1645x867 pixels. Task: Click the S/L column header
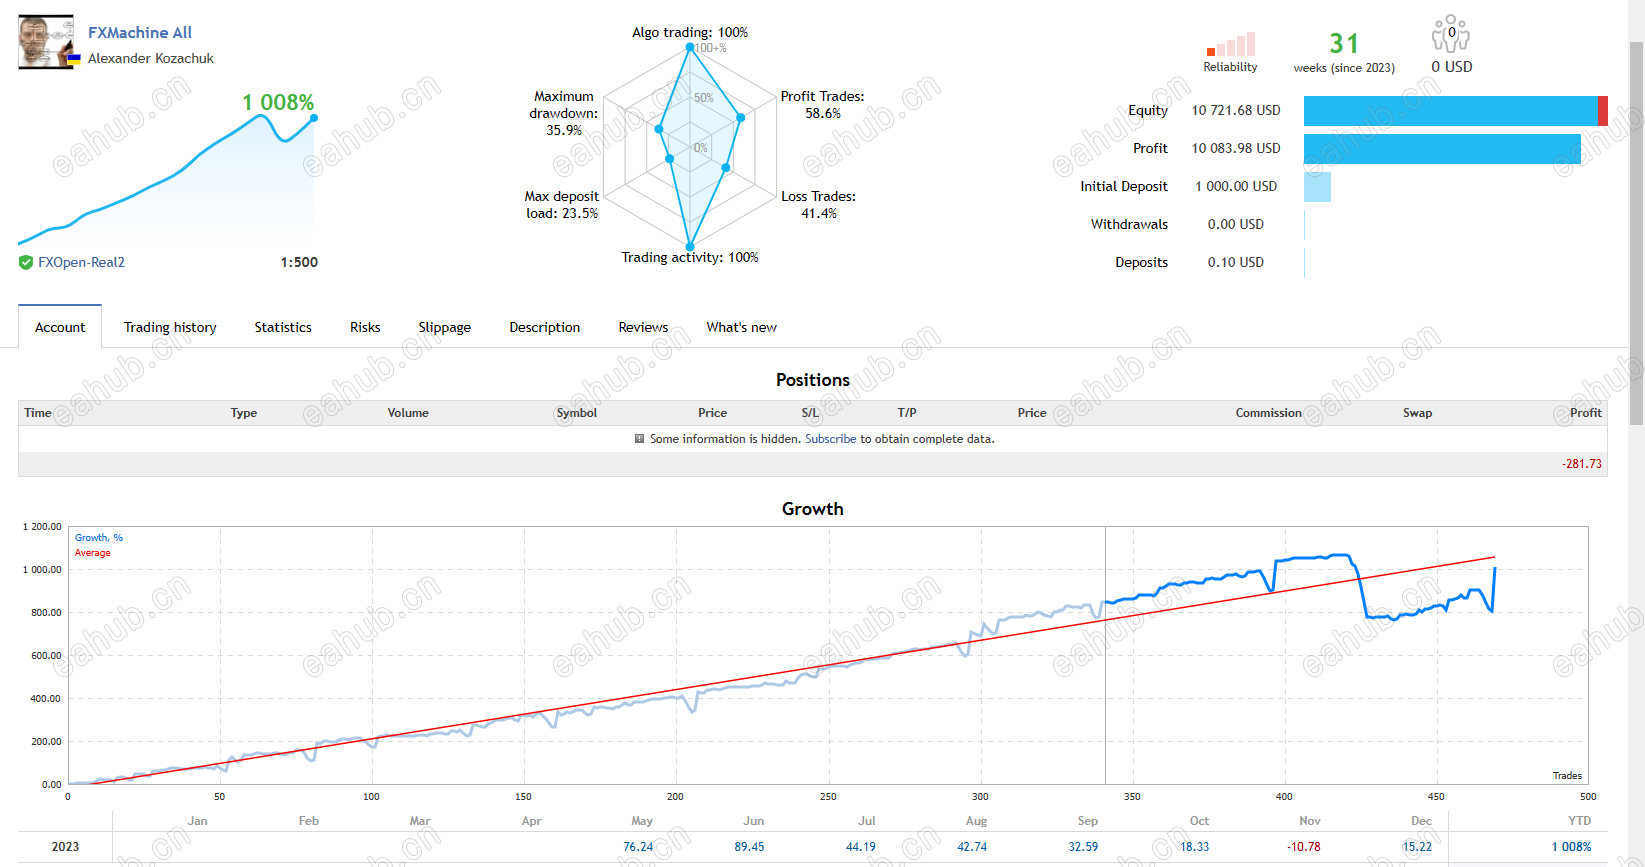coord(810,413)
